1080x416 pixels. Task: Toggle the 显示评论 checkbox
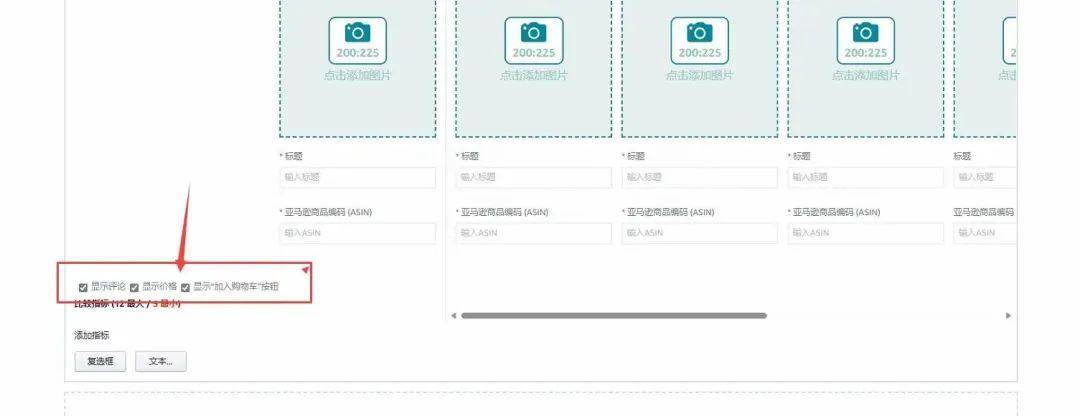[83, 288]
